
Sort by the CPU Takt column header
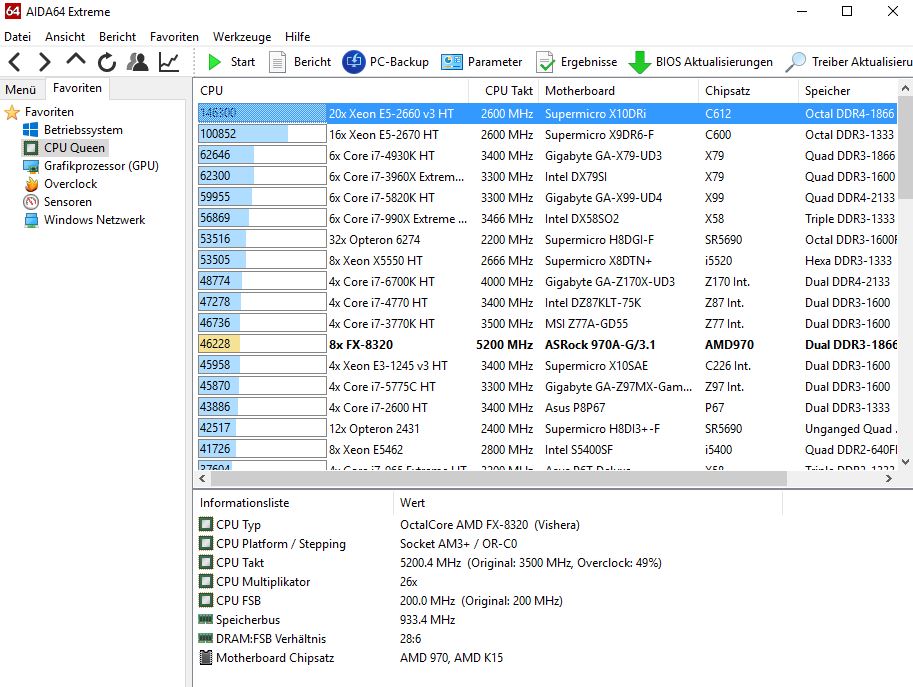(504, 91)
